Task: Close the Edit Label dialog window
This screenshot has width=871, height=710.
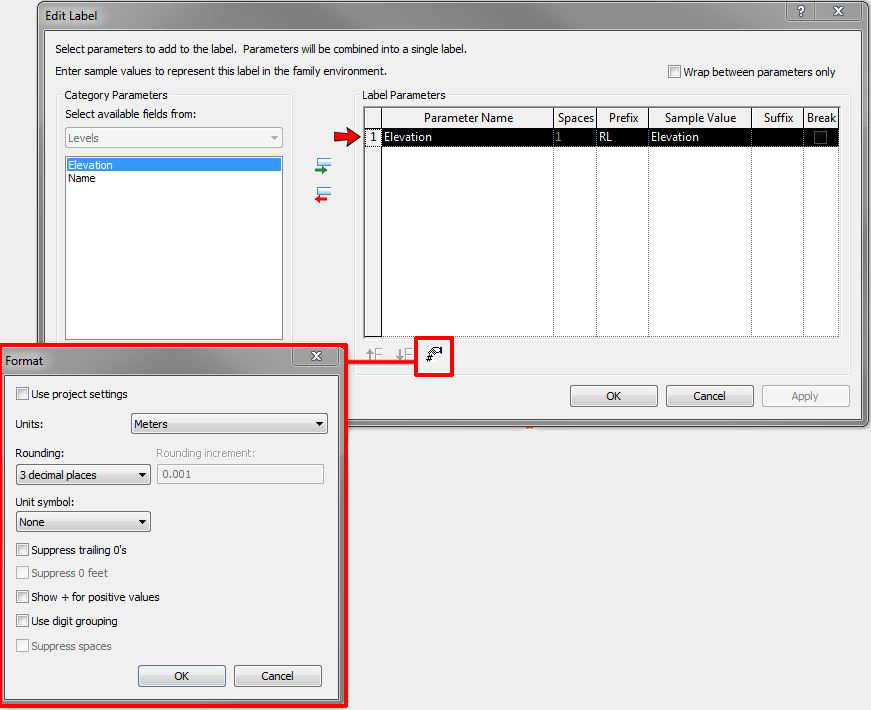Action: 838,11
